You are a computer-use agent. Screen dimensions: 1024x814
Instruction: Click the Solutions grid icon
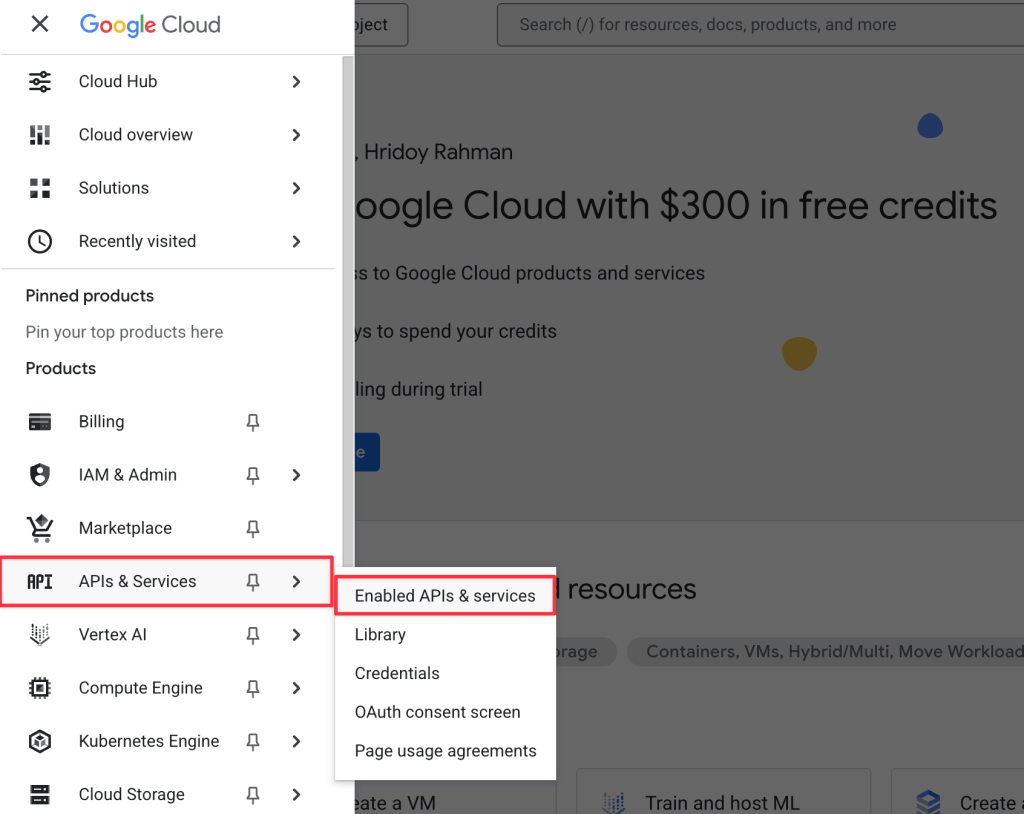[x=40, y=188]
